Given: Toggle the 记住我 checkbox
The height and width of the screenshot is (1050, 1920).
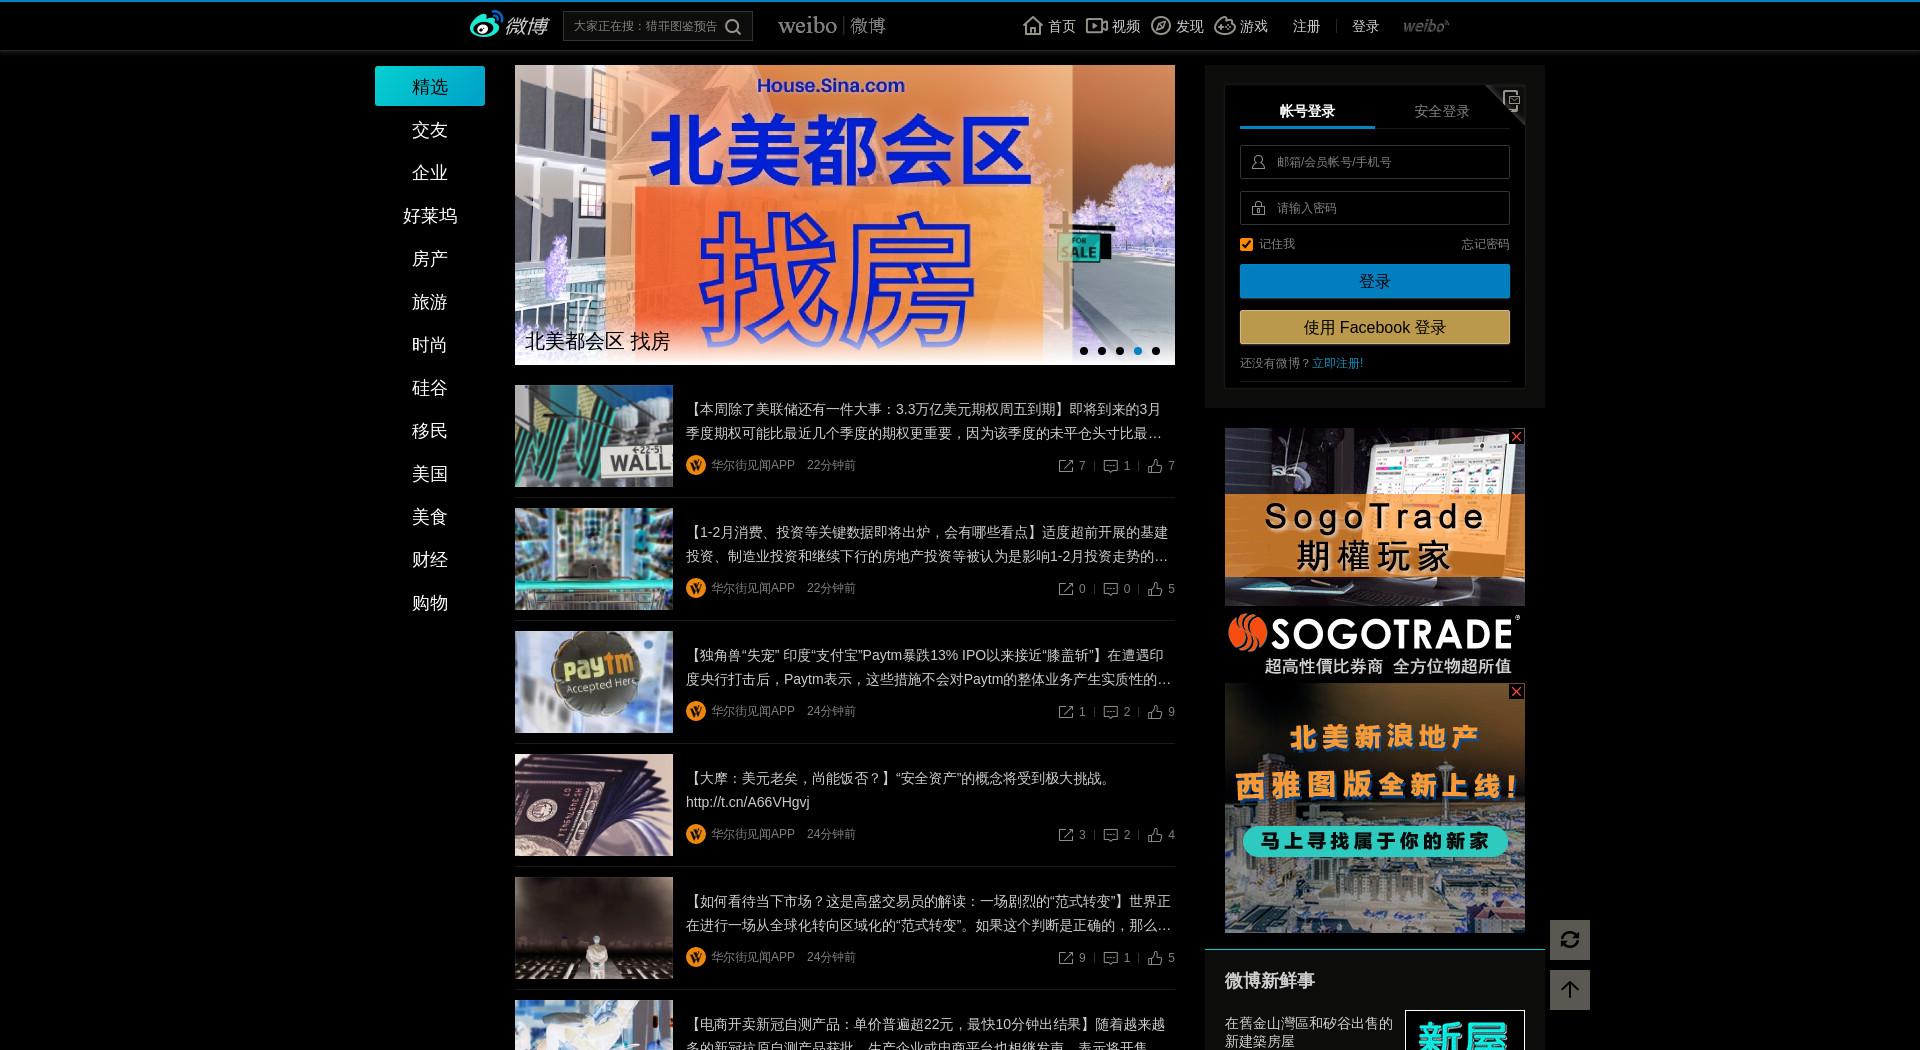Looking at the screenshot, I should point(1246,244).
